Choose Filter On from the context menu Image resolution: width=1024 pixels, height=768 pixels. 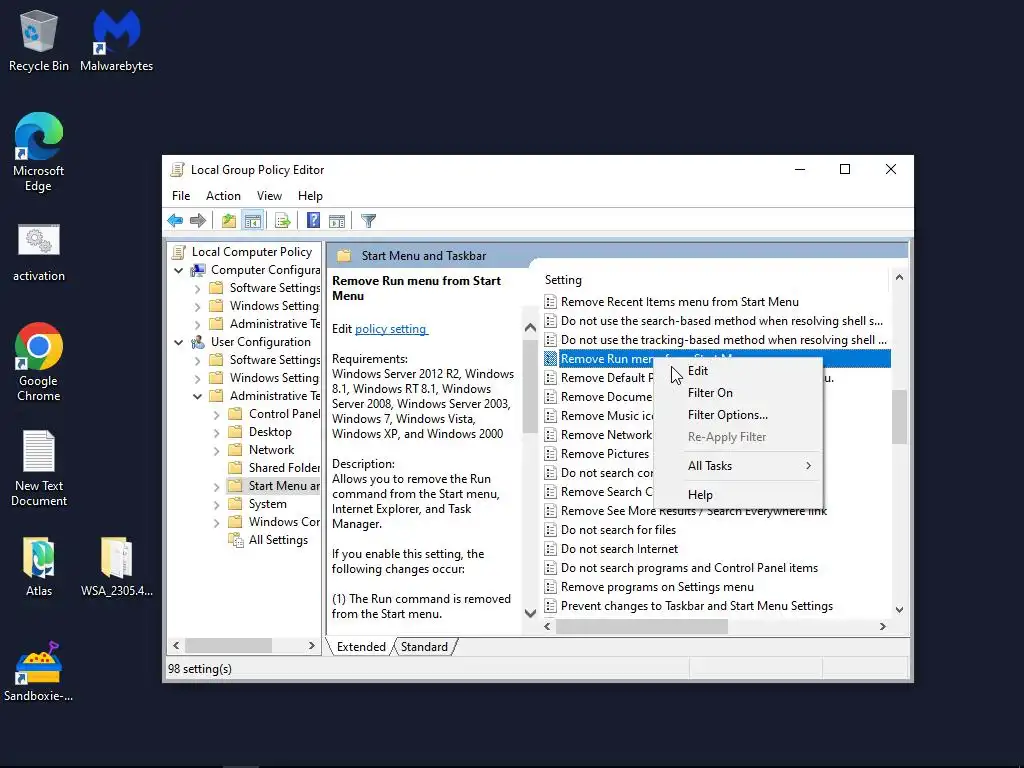739,393
